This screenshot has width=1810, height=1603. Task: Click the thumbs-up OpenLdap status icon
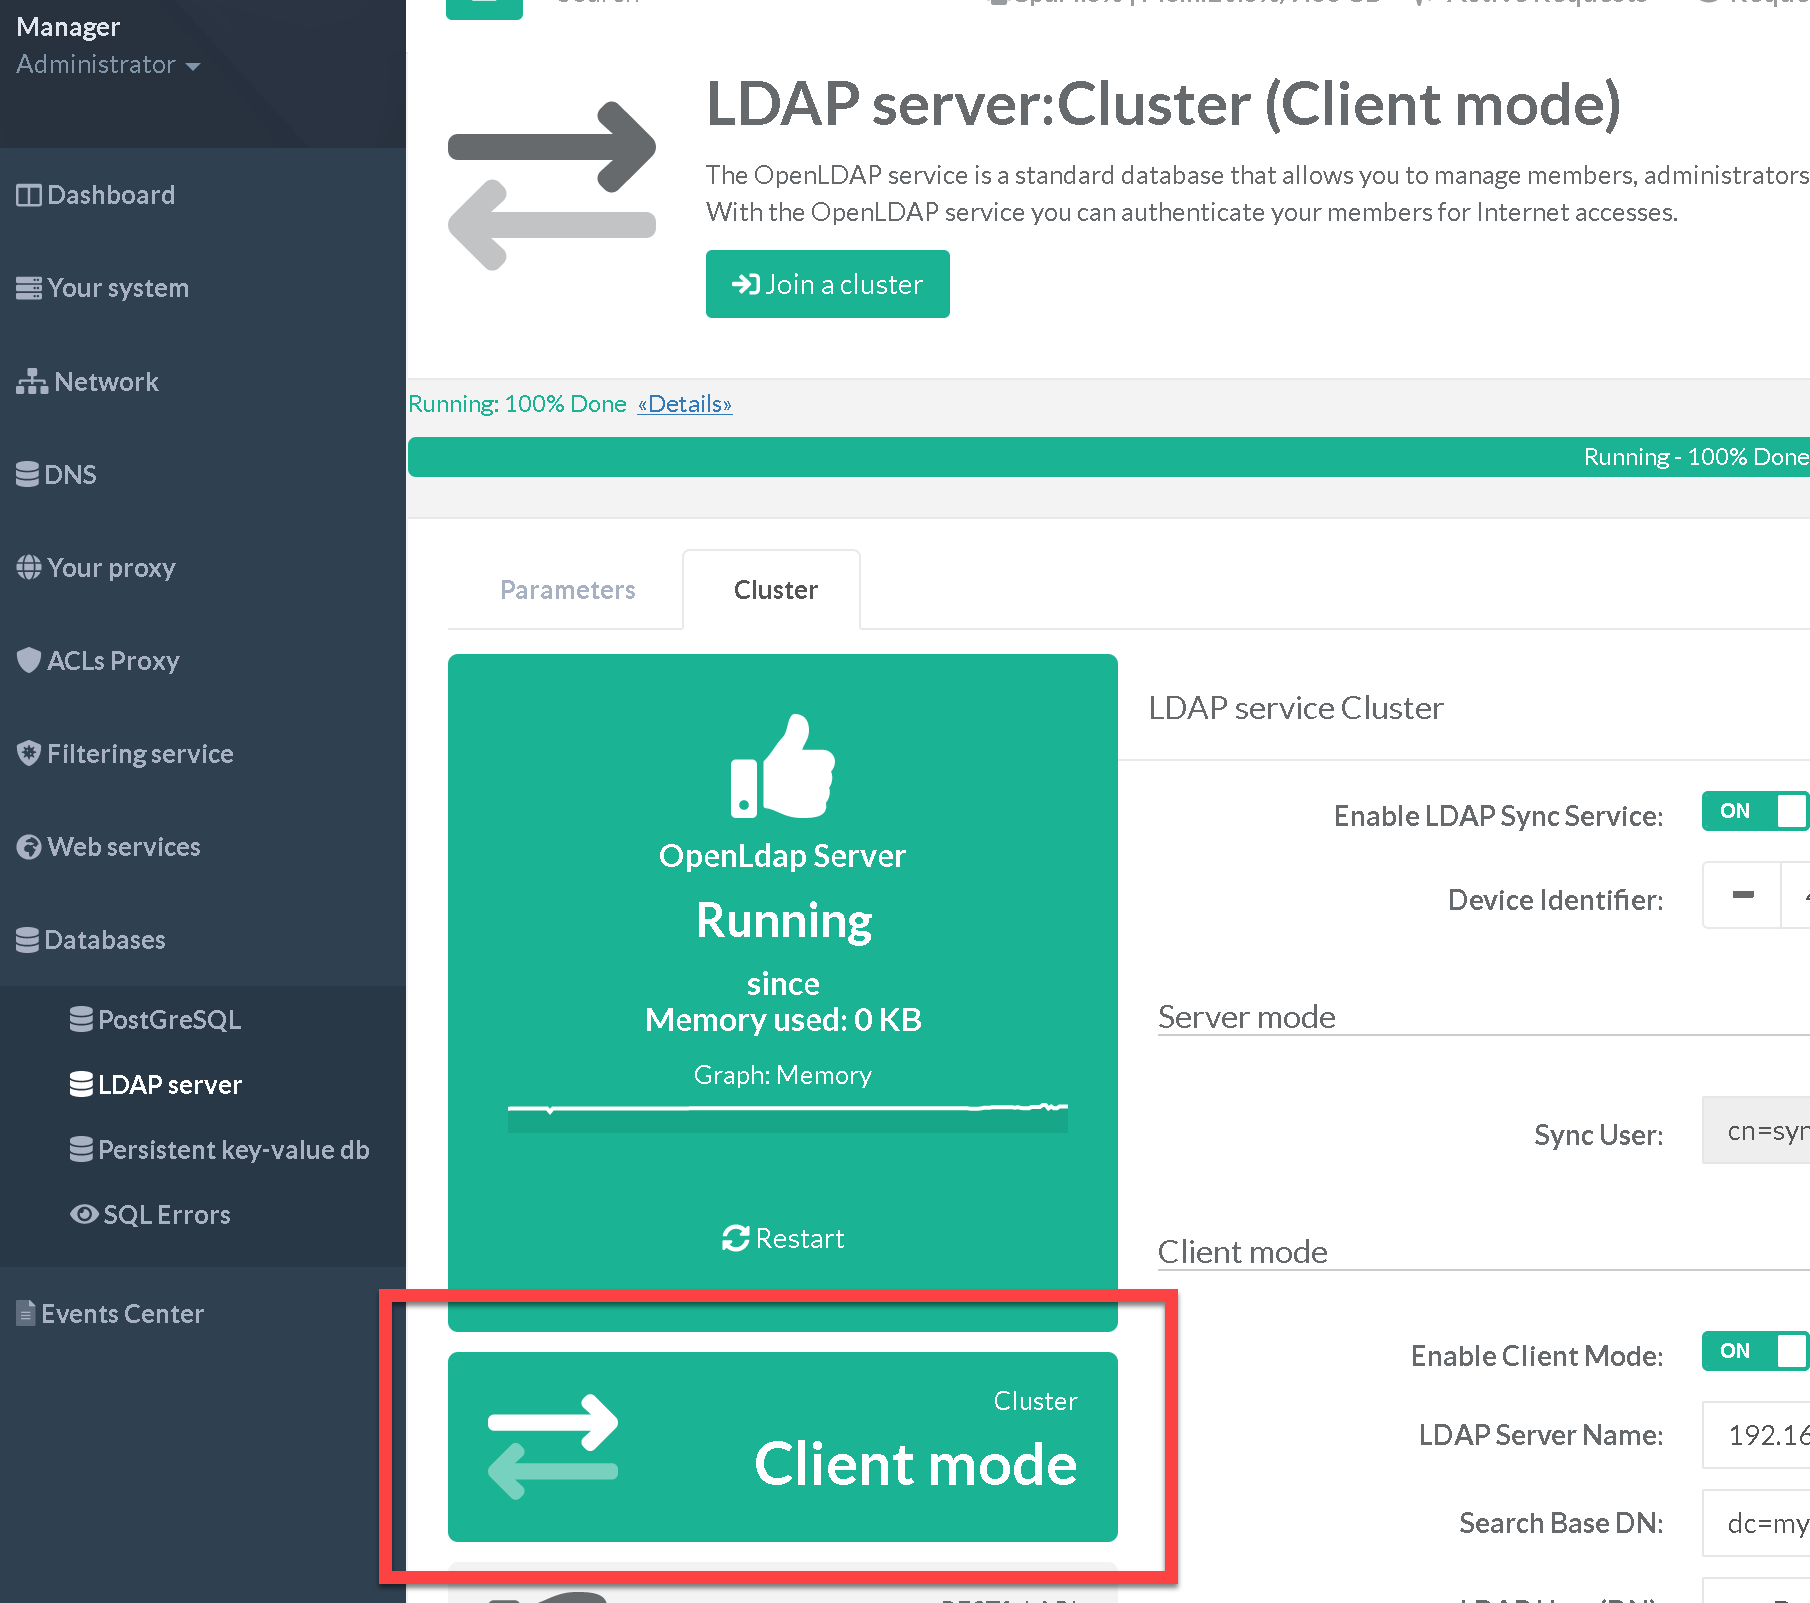782,767
